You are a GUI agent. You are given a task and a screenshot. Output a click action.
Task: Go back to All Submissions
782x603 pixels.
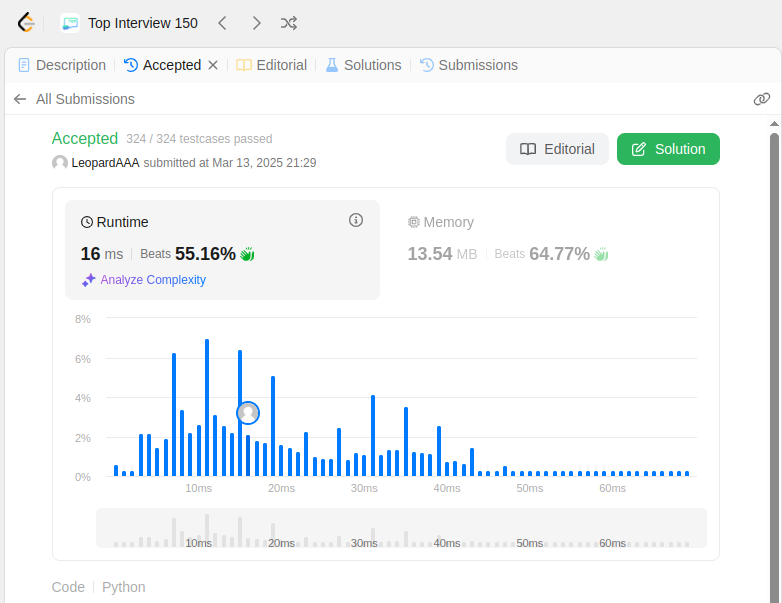74,99
